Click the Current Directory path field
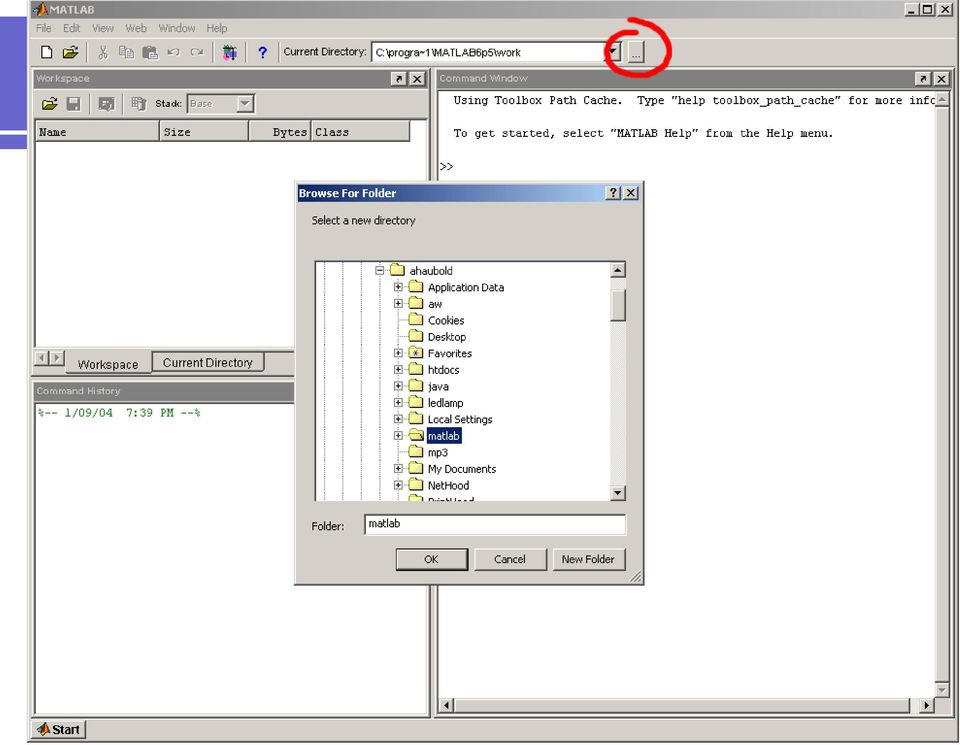 point(489,53)
